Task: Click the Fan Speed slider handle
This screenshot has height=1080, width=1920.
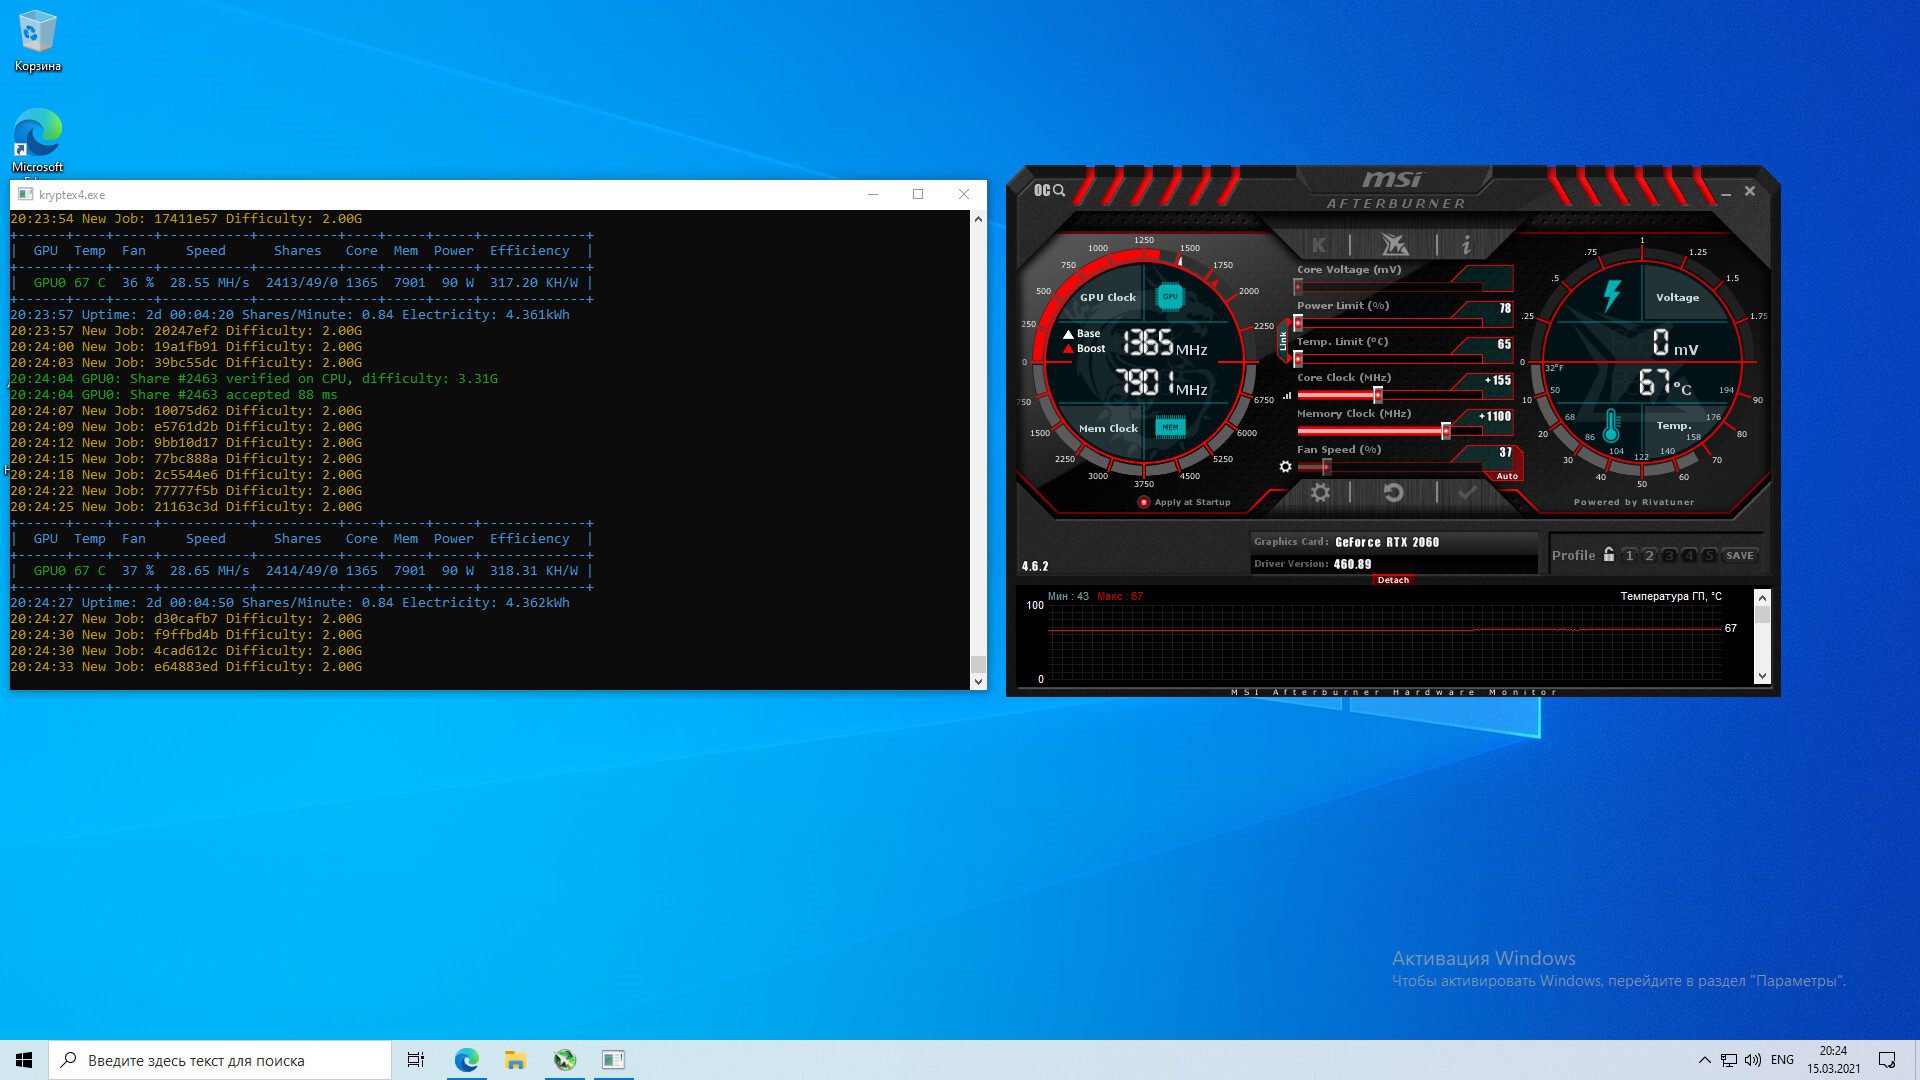Action: (x=1327, y=467)
